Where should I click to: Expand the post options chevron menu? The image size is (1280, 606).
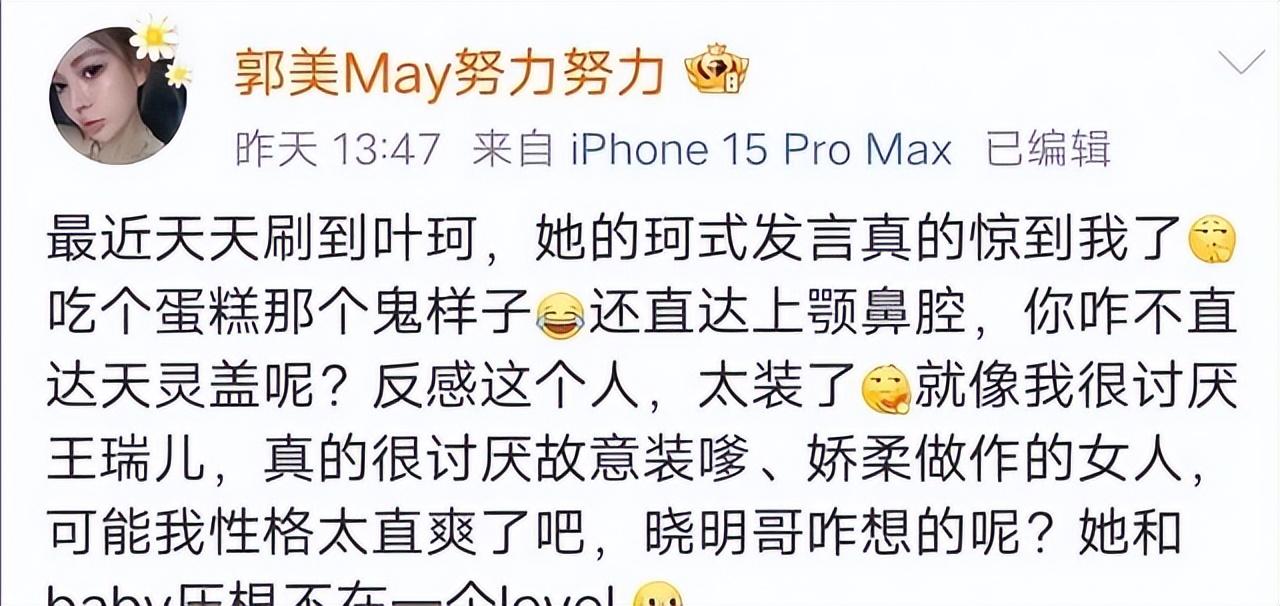(x=1241, y=64)
